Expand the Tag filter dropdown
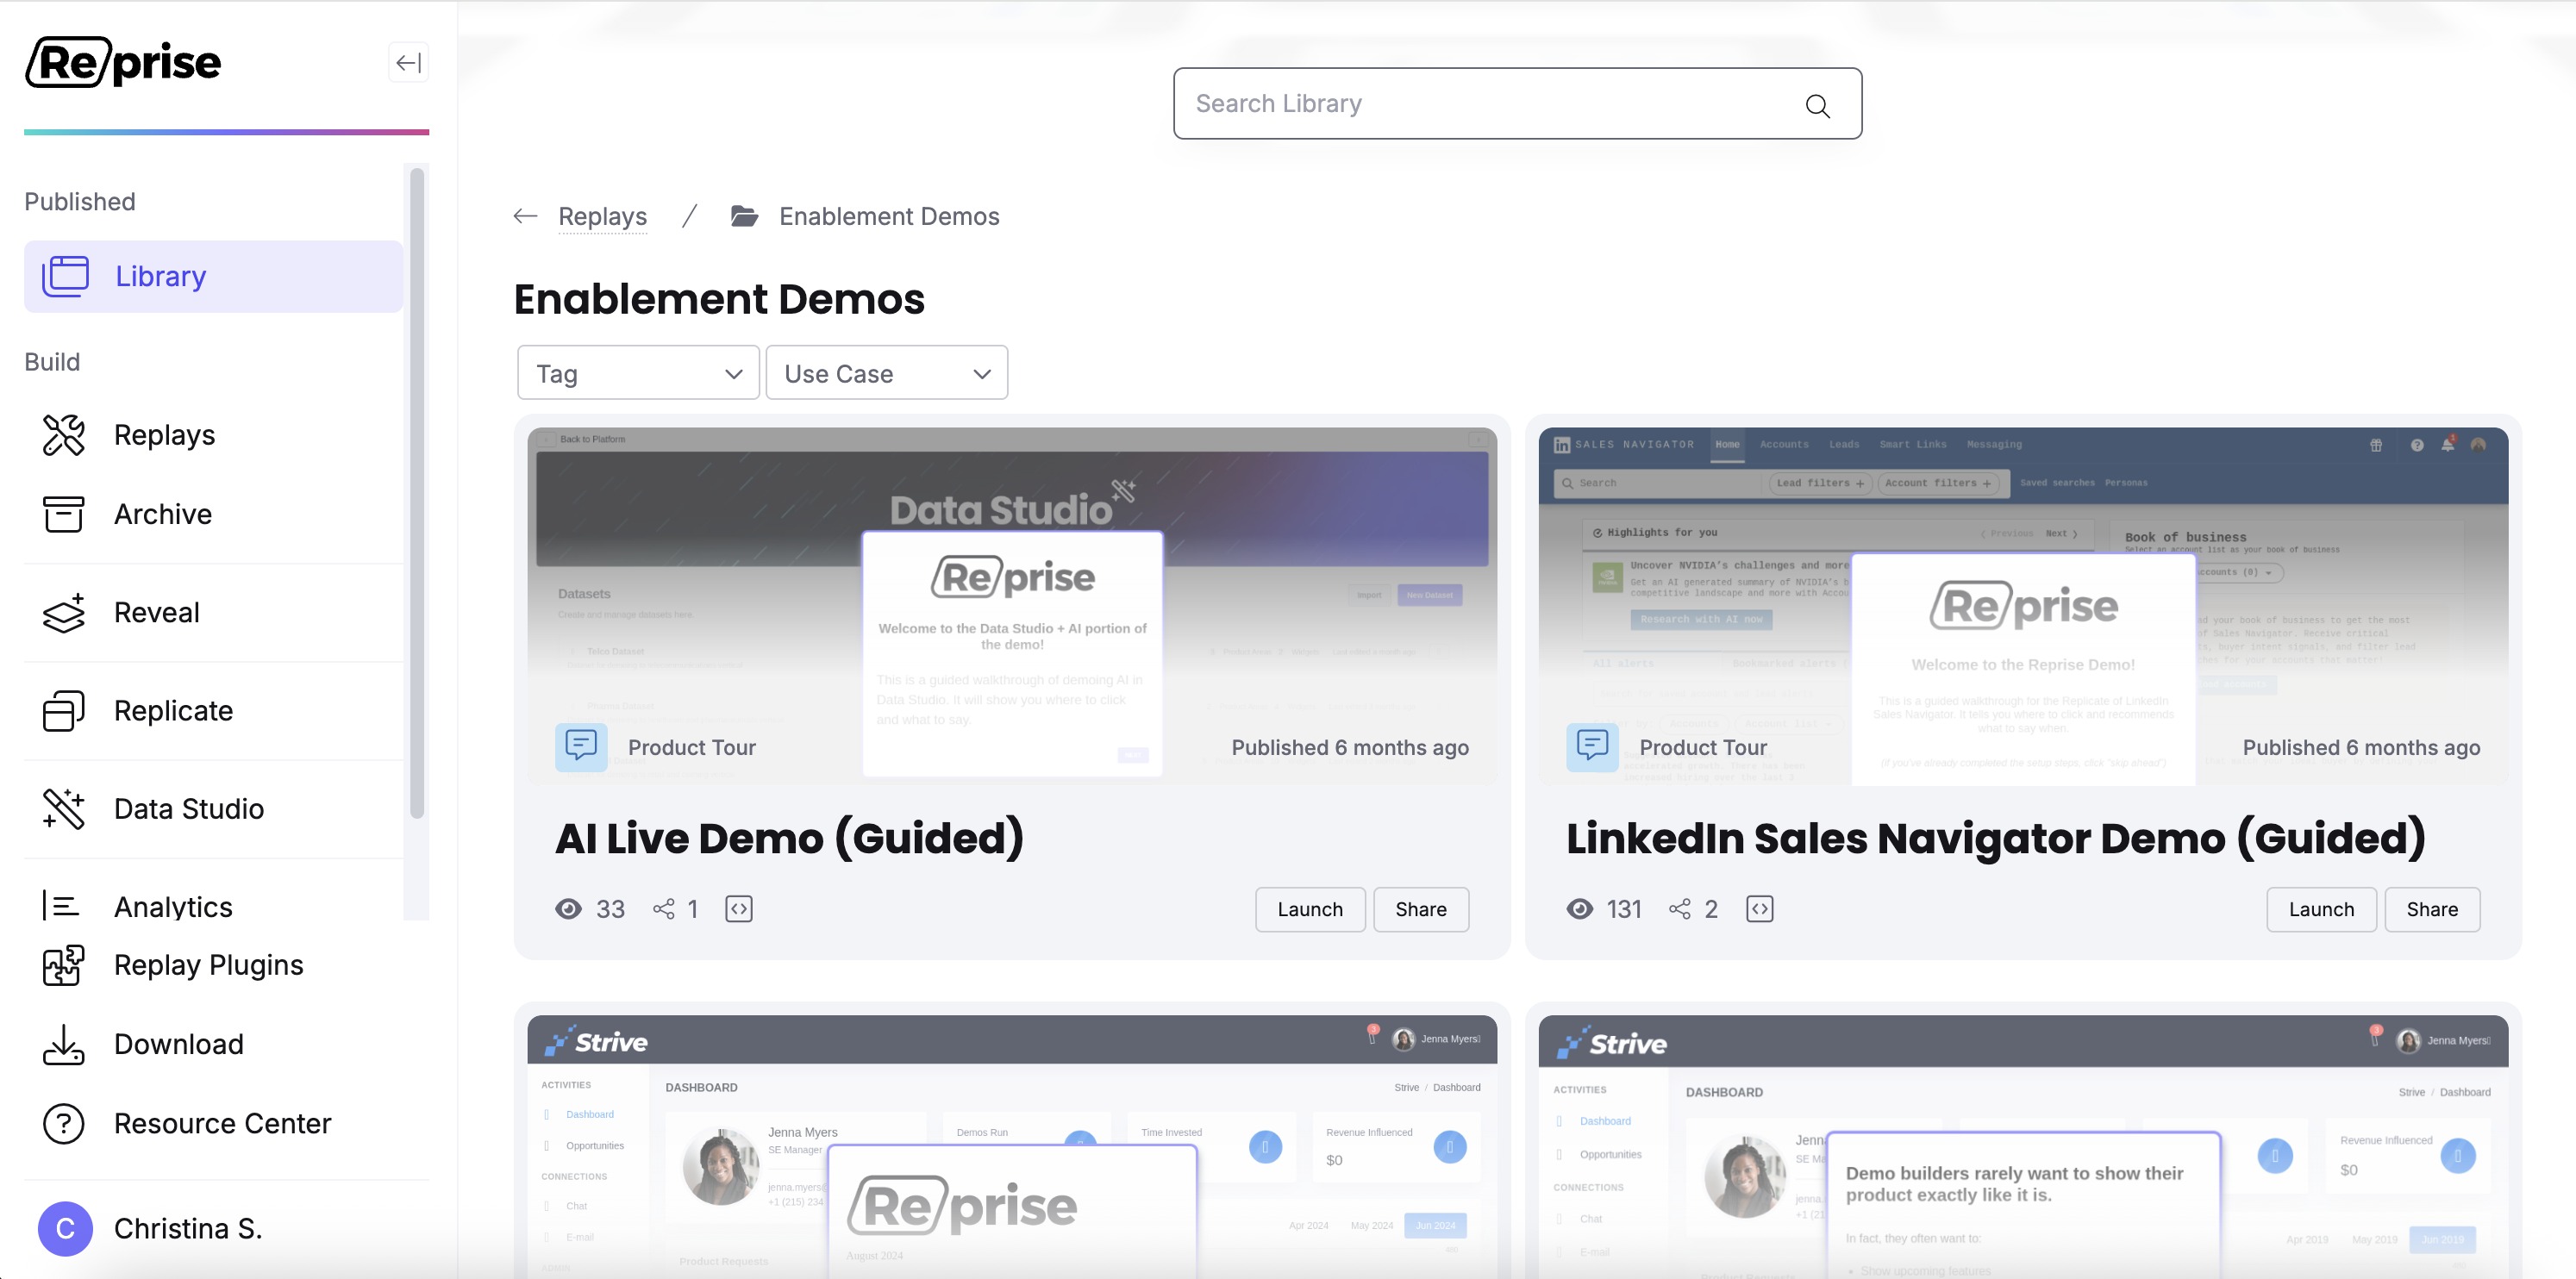The width and height of the screenshot is (2576, 1279). coord(638,373)
